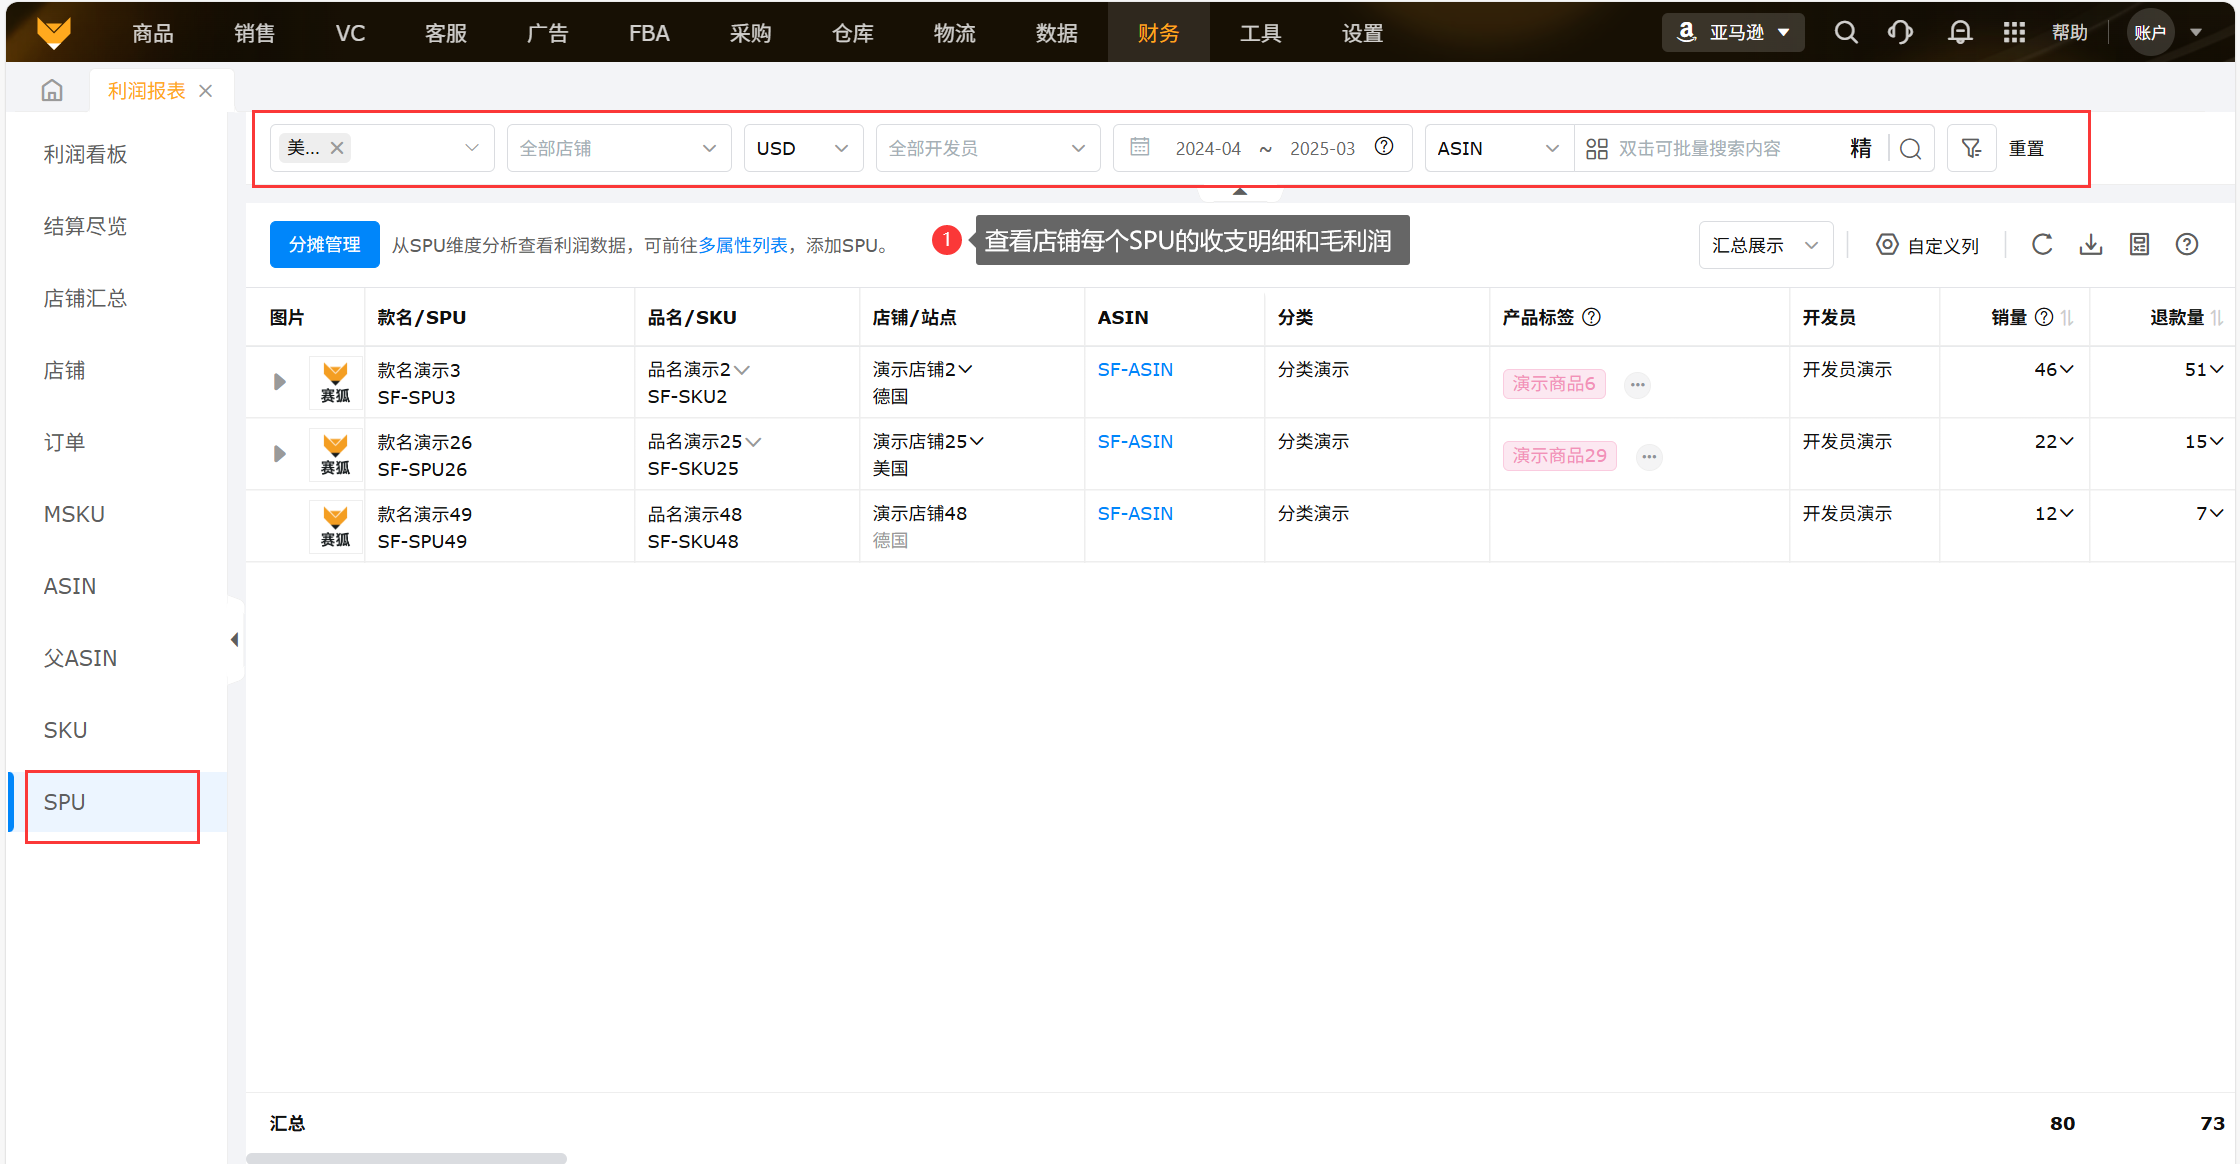
Task: Click the filter funnel icon
Action: tap(1971, 149)
